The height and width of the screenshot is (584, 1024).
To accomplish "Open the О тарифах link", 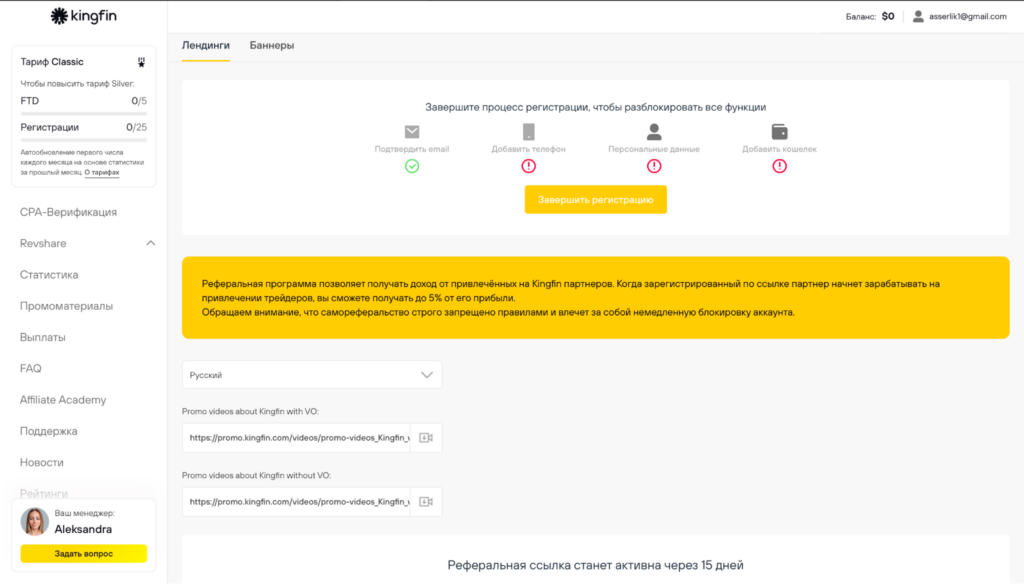I will (102, 172).
